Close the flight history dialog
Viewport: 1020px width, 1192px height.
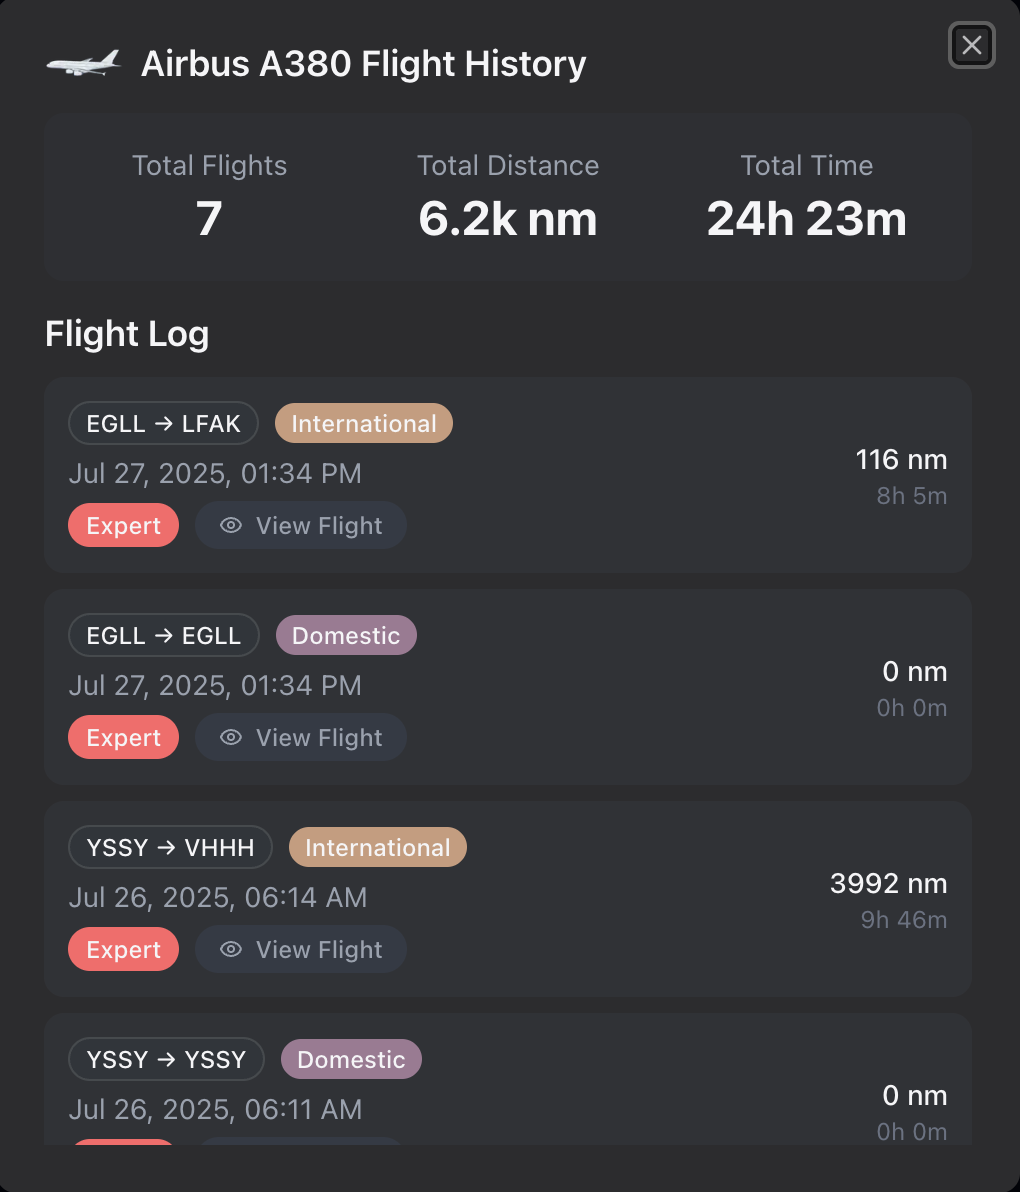point(971,45)
